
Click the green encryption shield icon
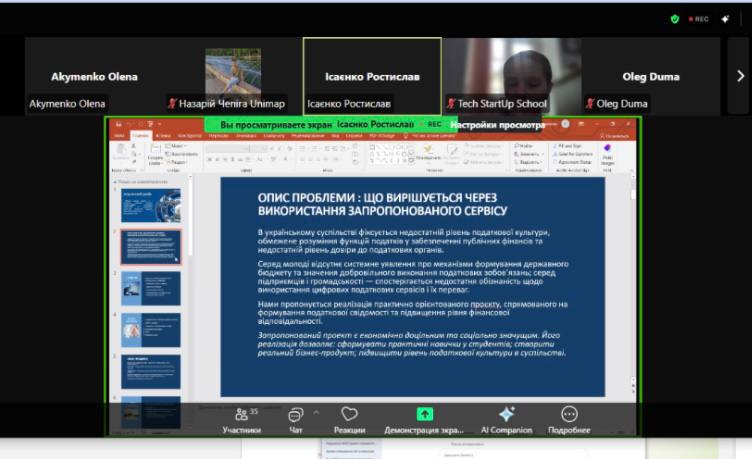point(675,18)
